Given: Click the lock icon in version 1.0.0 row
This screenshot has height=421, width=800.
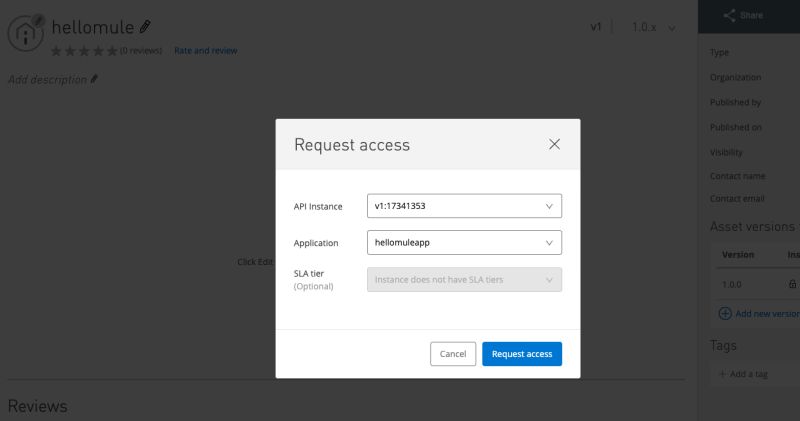Looking at the screenshot, I should 792,284.
